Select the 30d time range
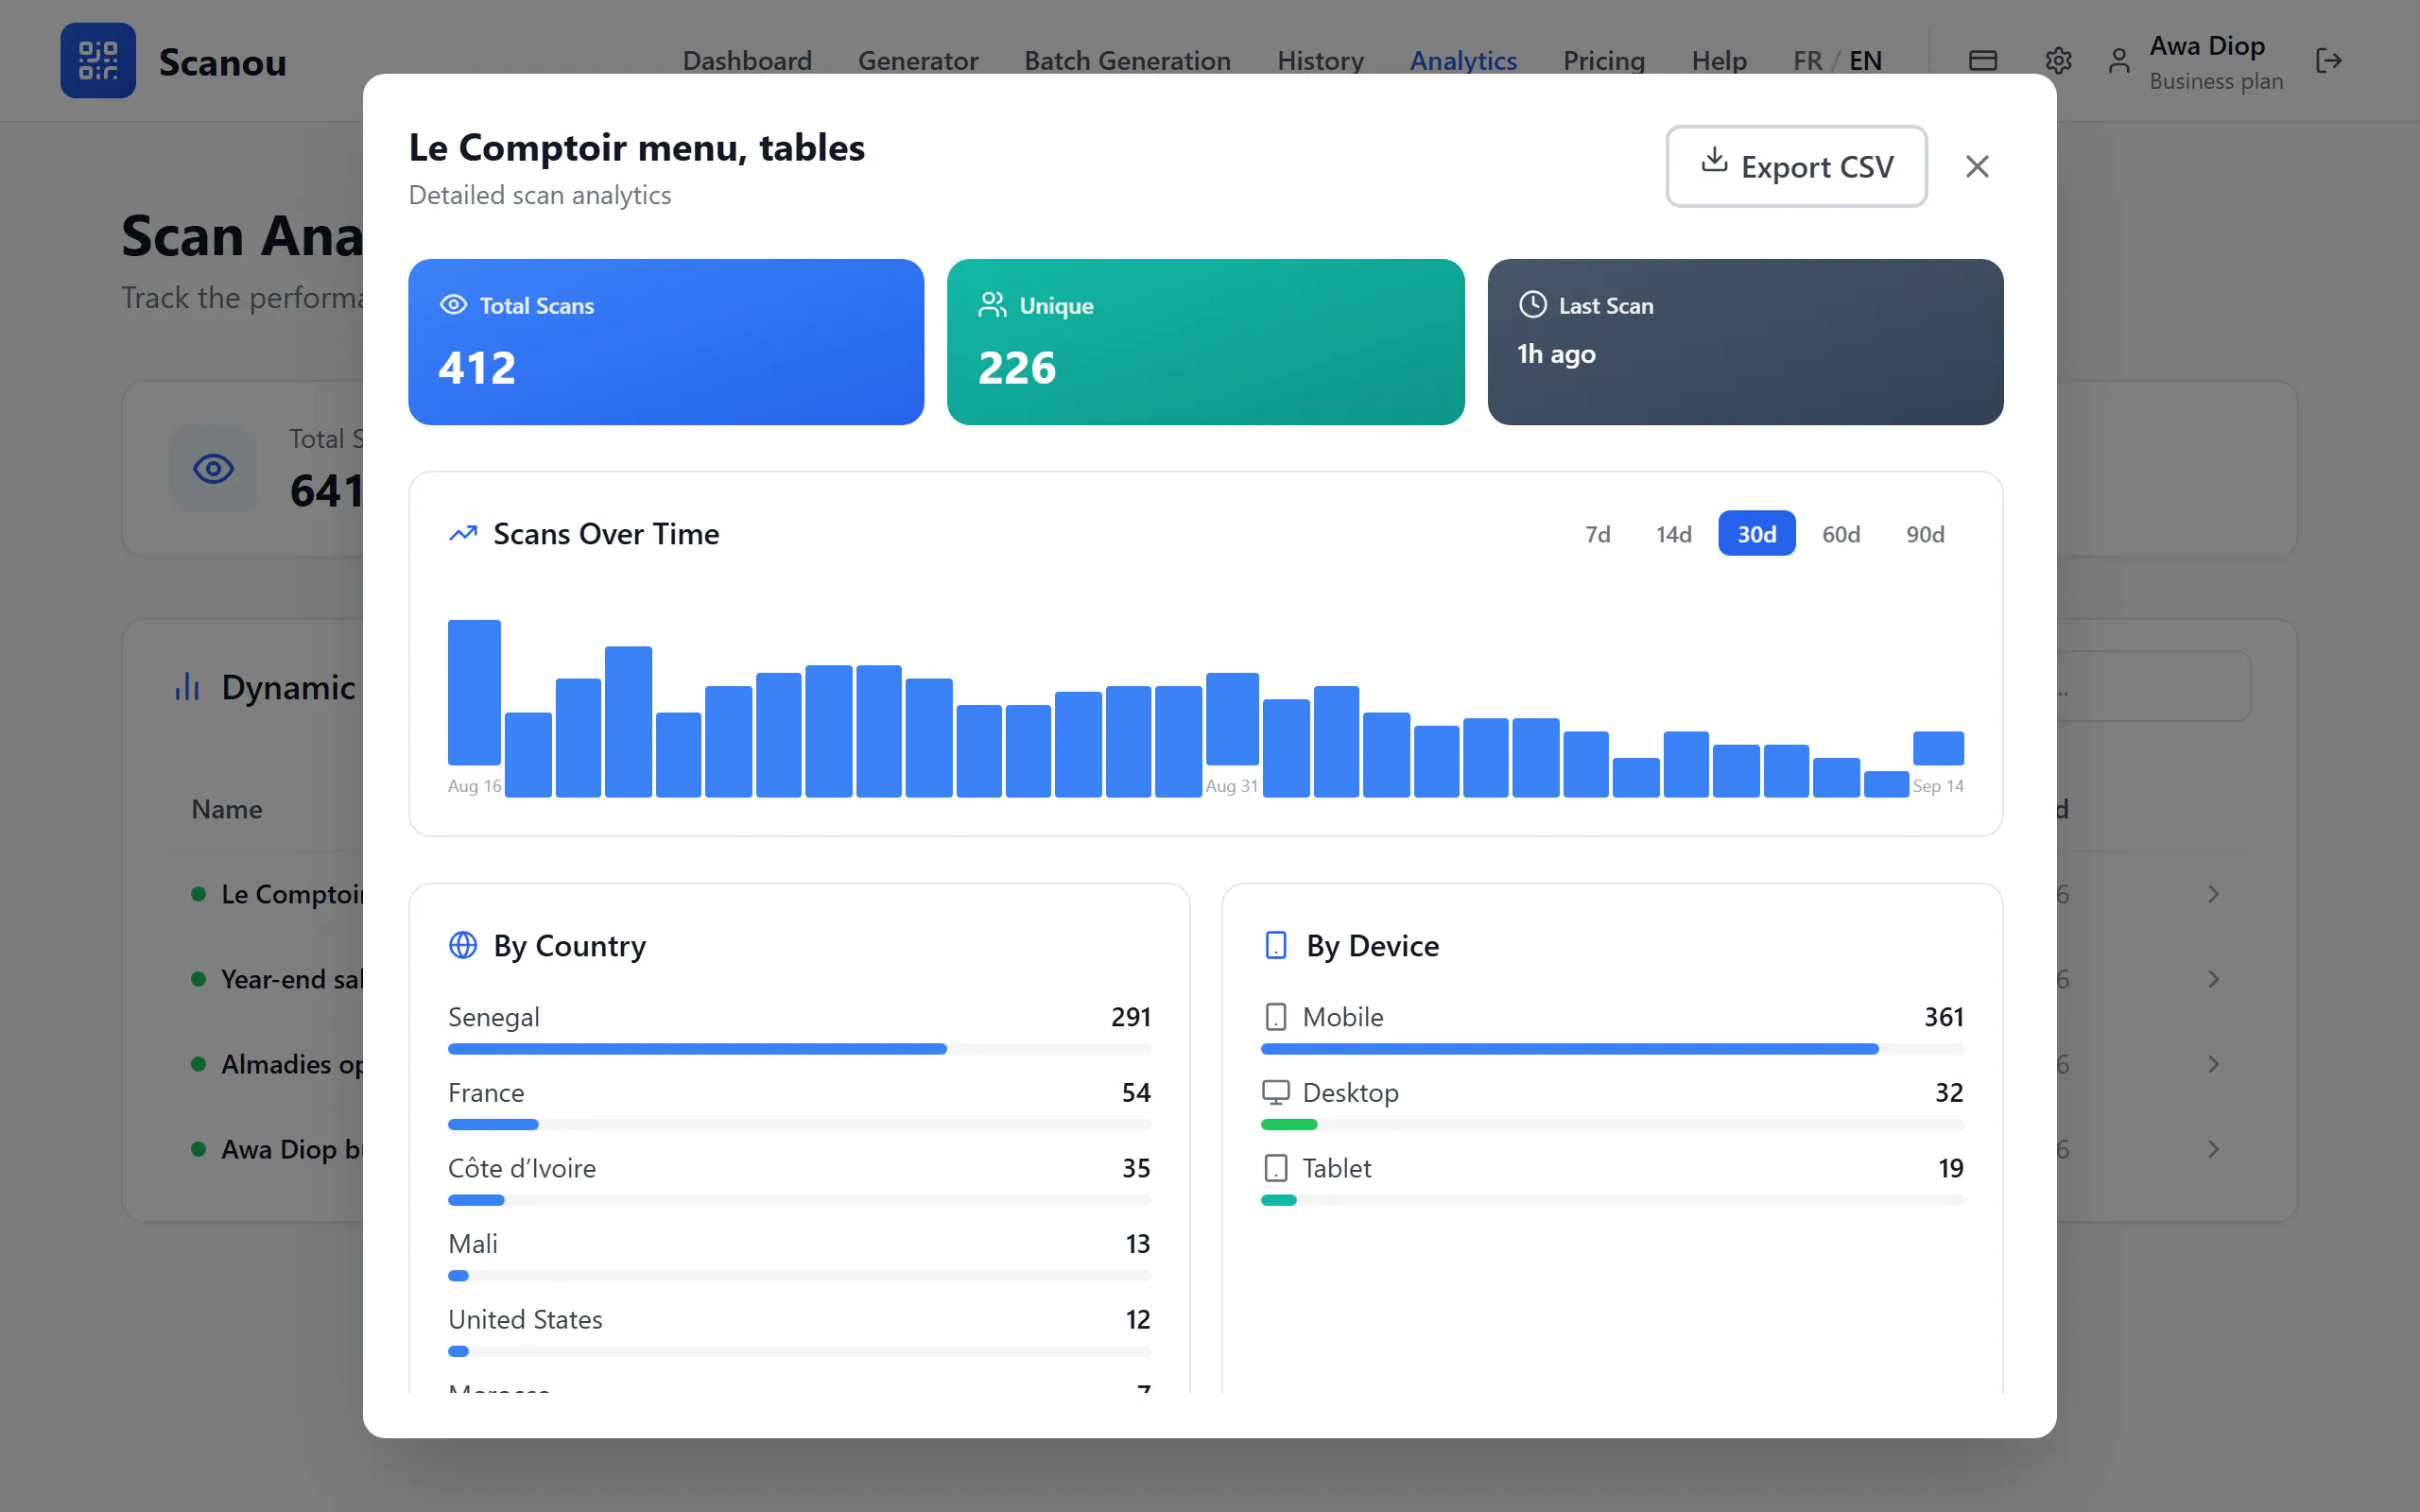The width and height of the screenshot is (2420, 1512). pos(1757,534)
